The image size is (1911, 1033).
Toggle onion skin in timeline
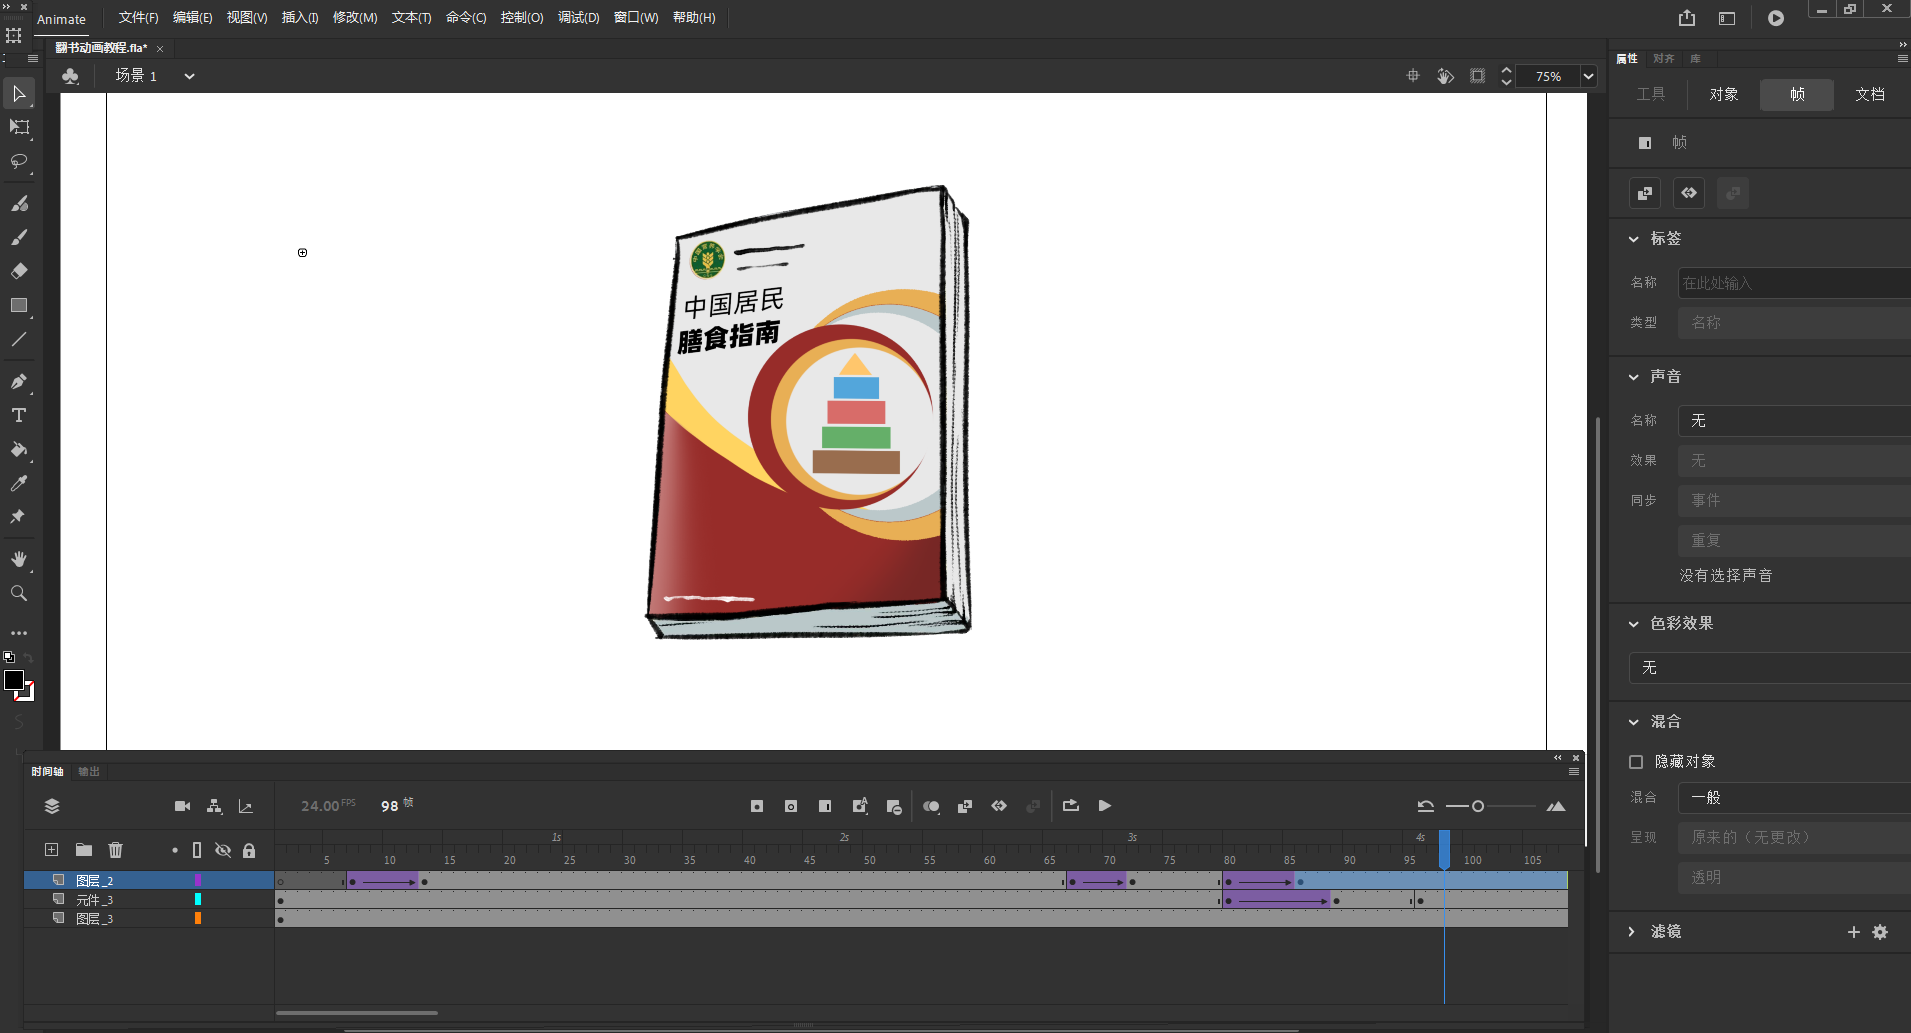pyautogui.click(x=931, y=806)
